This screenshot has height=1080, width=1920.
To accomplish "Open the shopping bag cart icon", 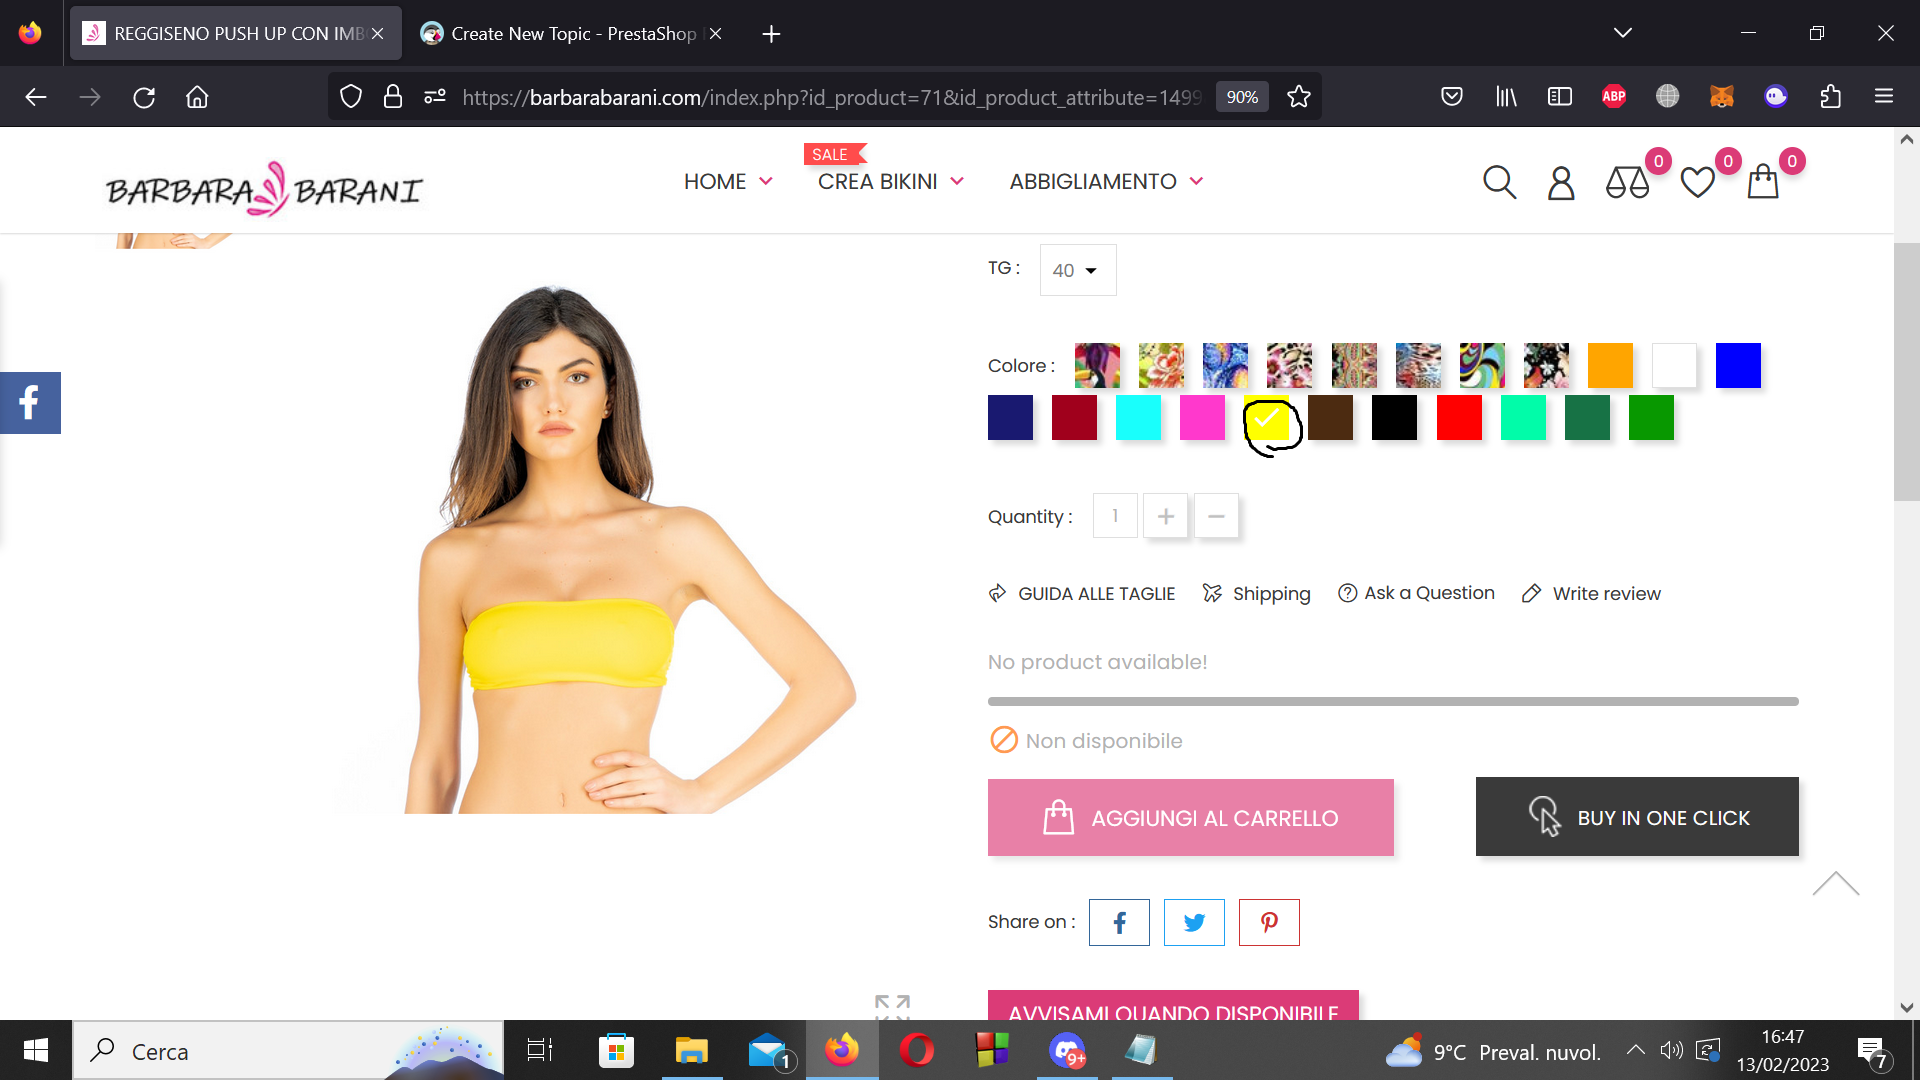I will (1763, 183).
